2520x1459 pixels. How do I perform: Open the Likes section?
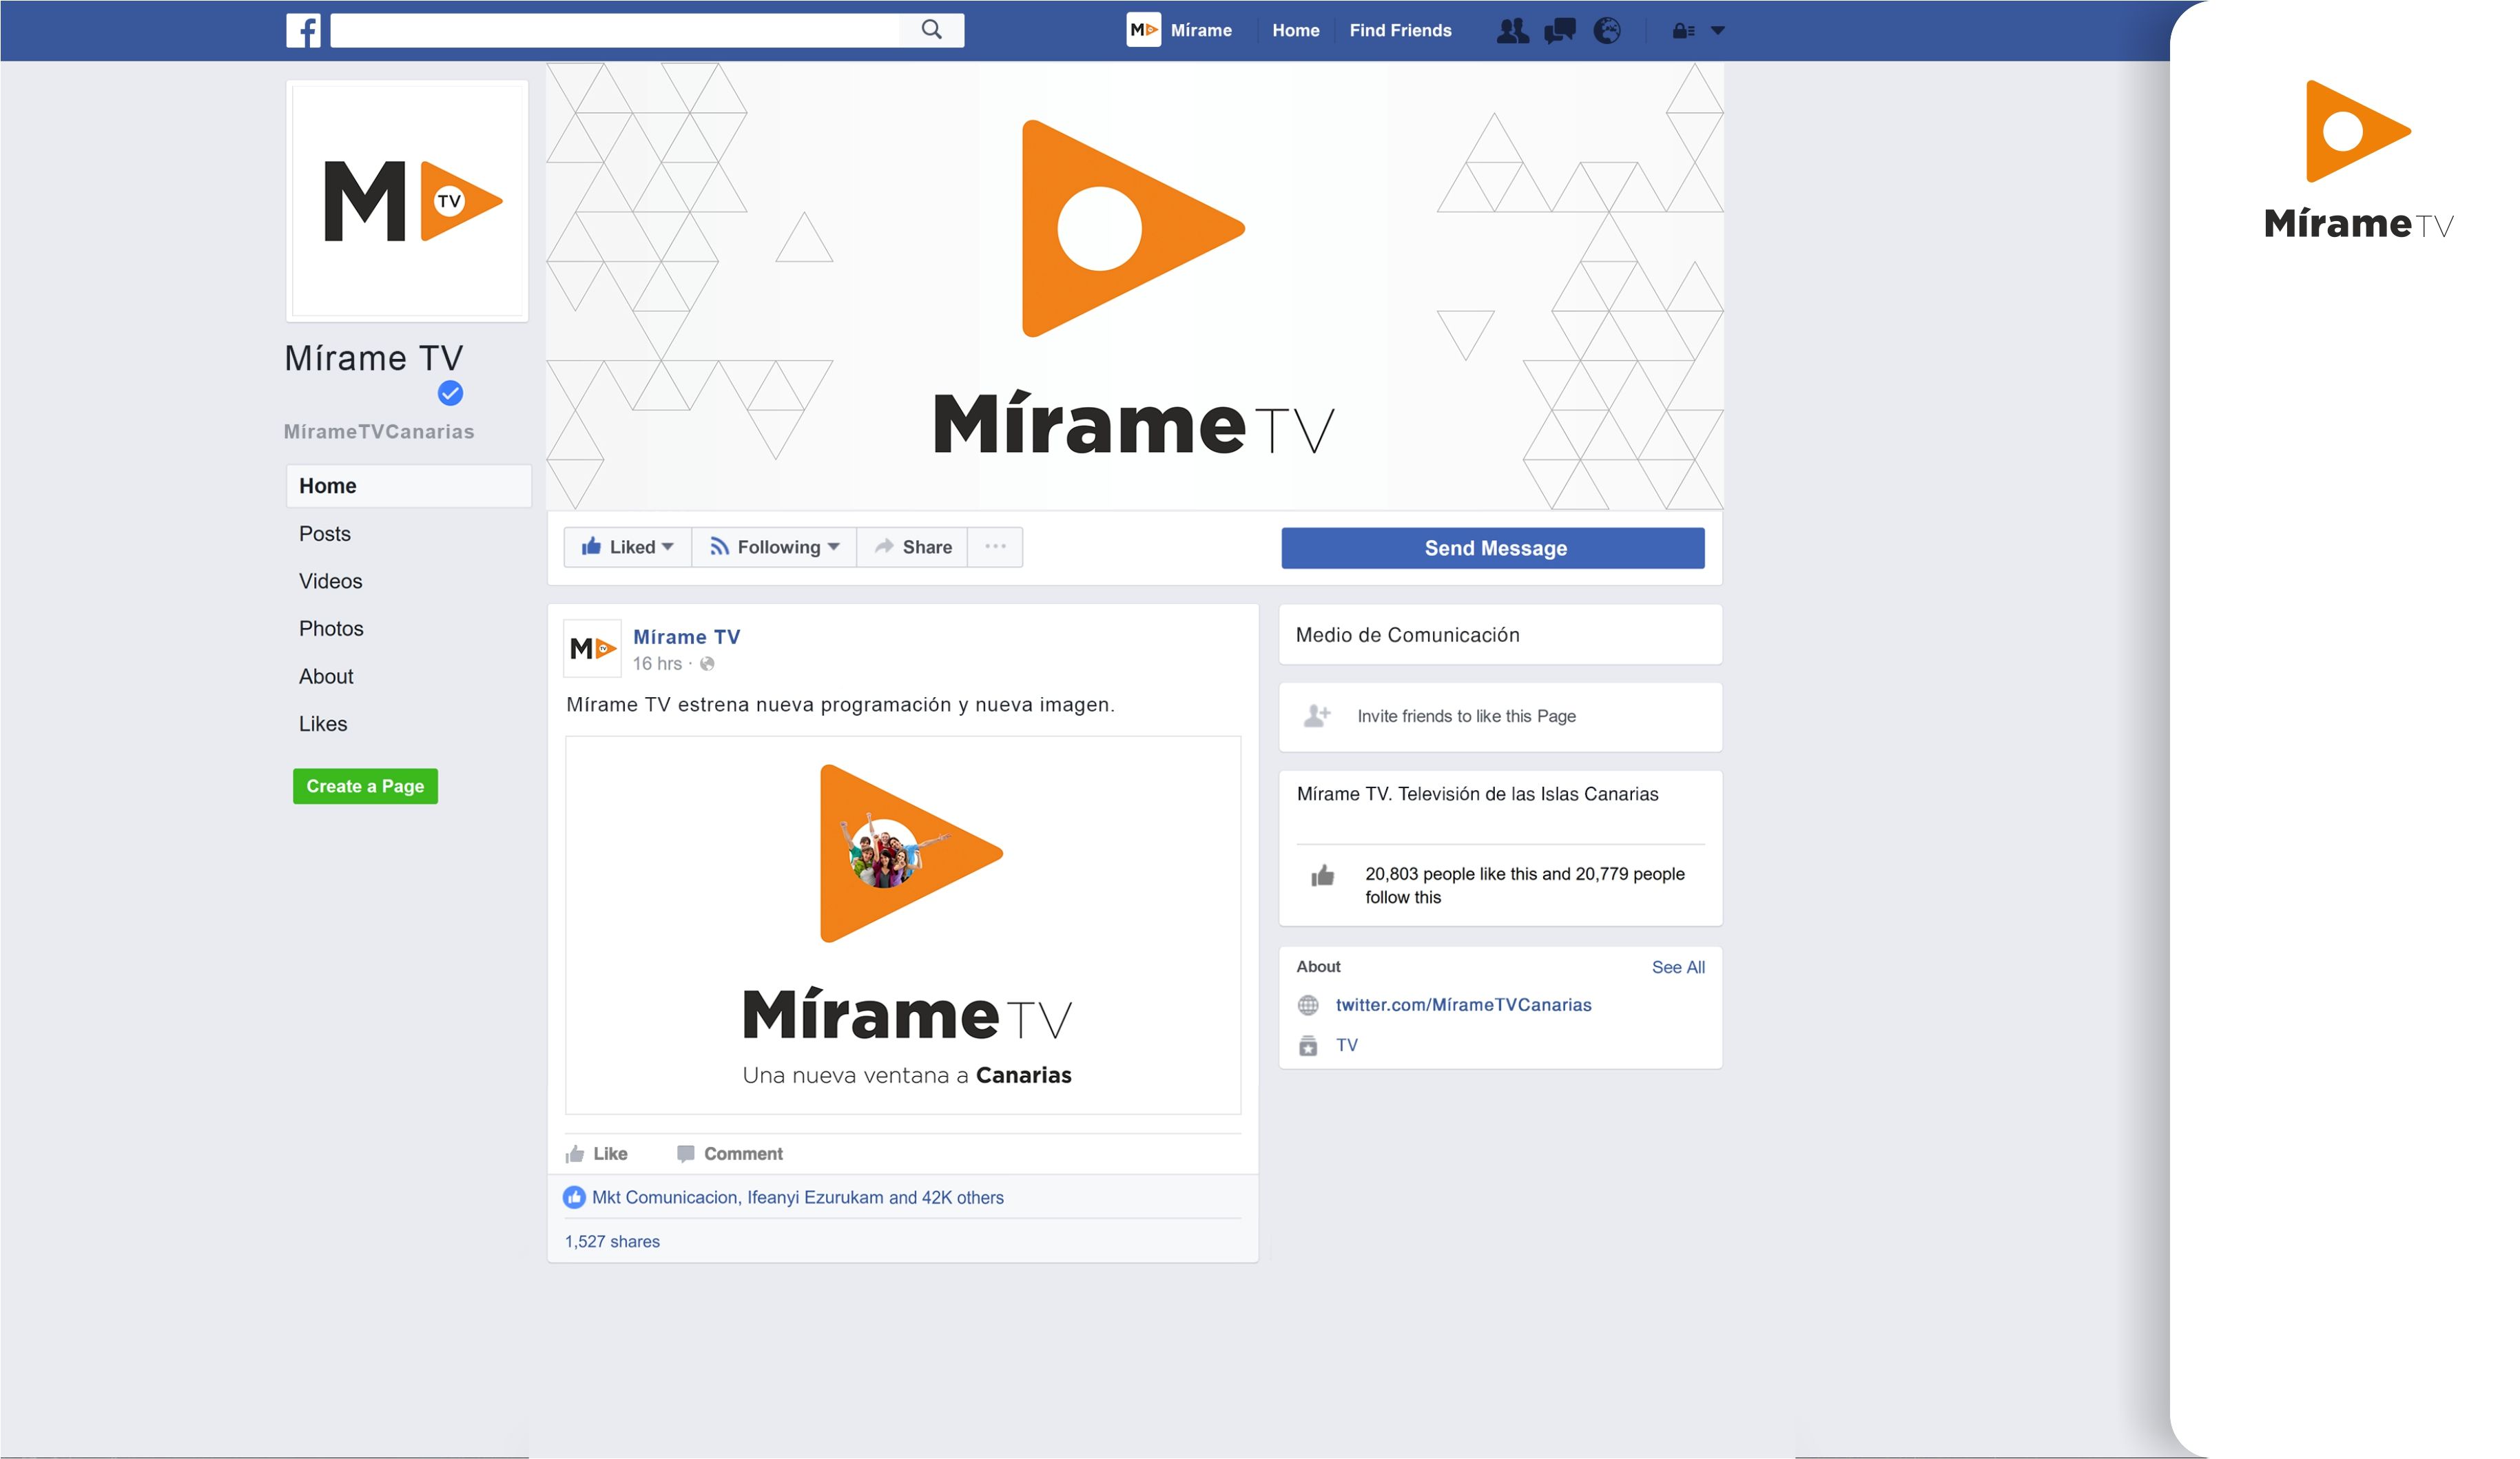(323, 724)
